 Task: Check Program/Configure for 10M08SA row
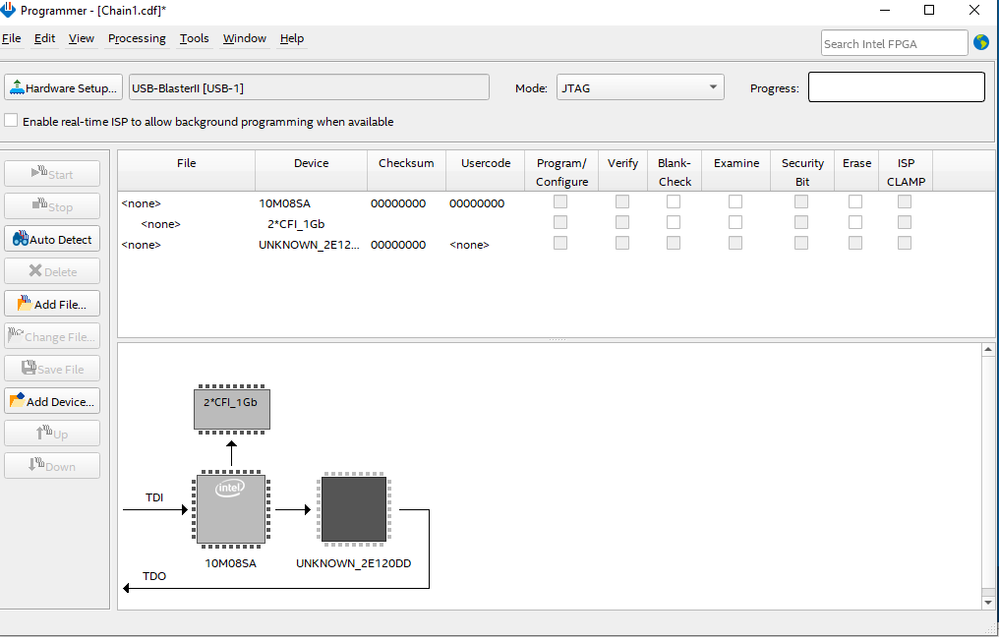pyautogui.click(x=560, y=202)
